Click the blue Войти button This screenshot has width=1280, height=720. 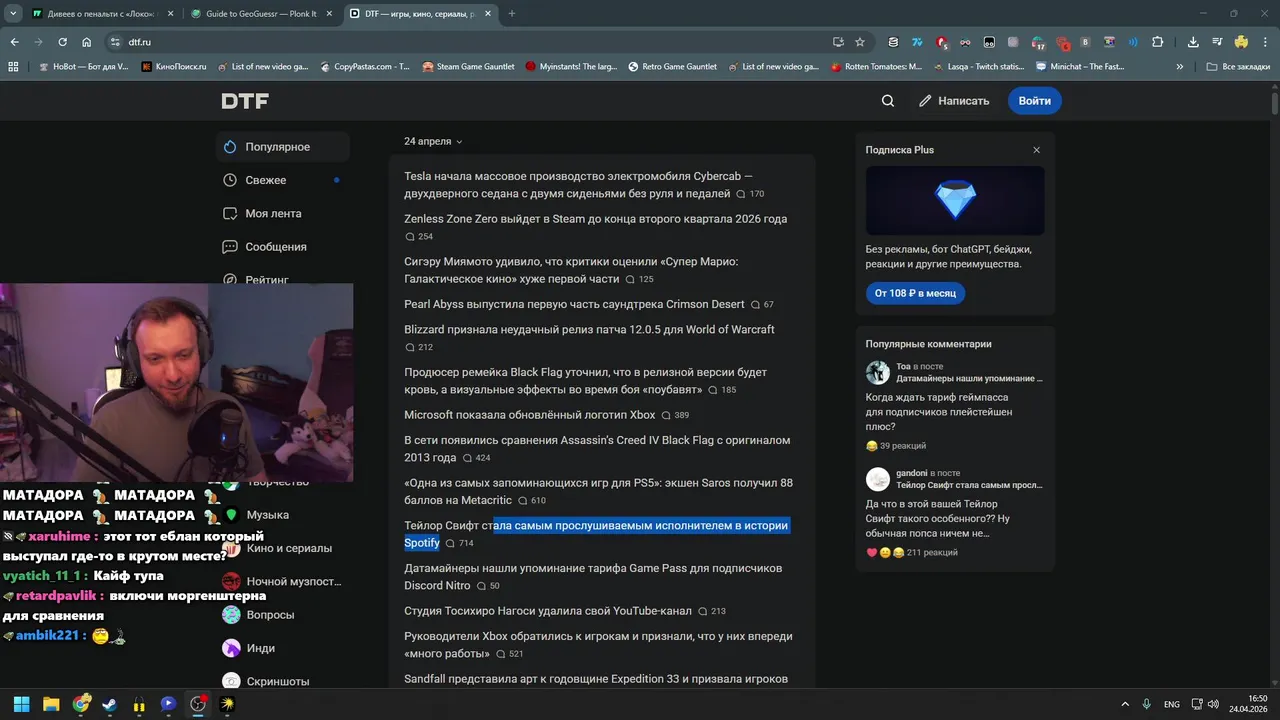click(1035, 101)
